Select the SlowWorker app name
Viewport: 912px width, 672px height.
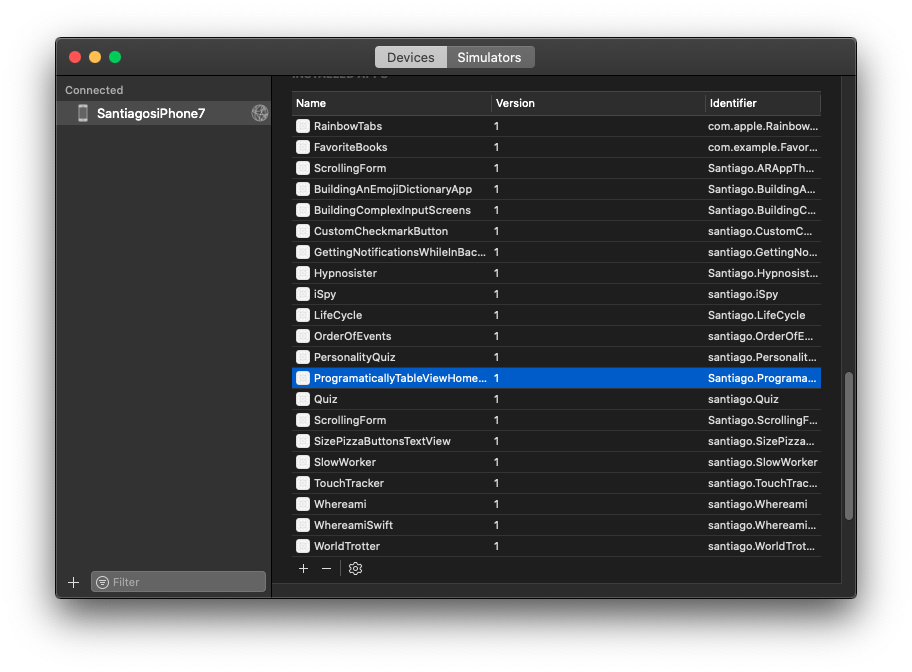point(344,462)
